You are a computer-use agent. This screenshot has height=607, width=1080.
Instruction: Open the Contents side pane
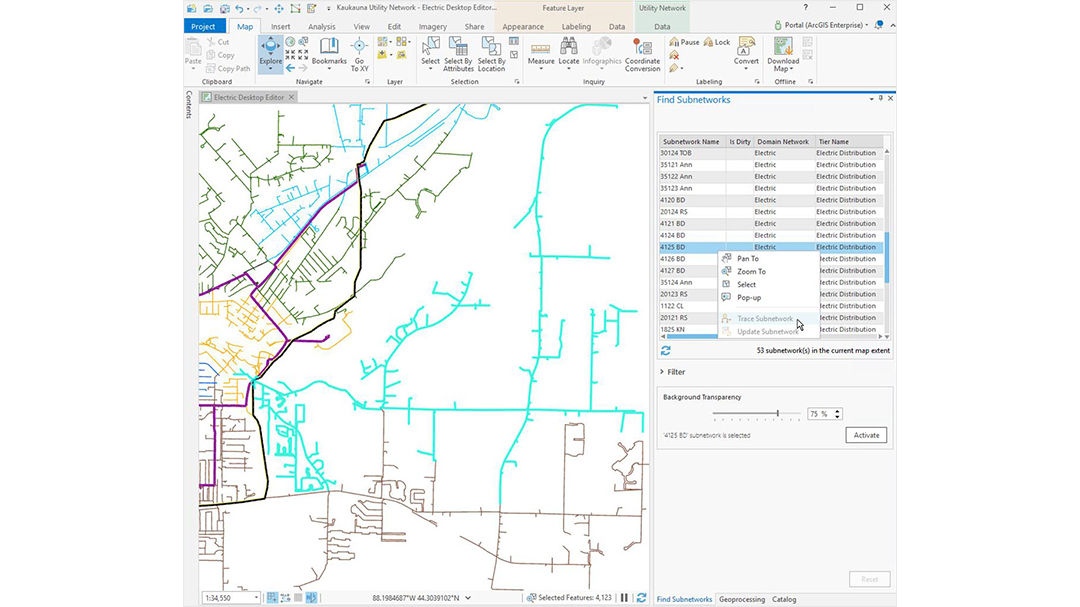[x=189, y=105]
